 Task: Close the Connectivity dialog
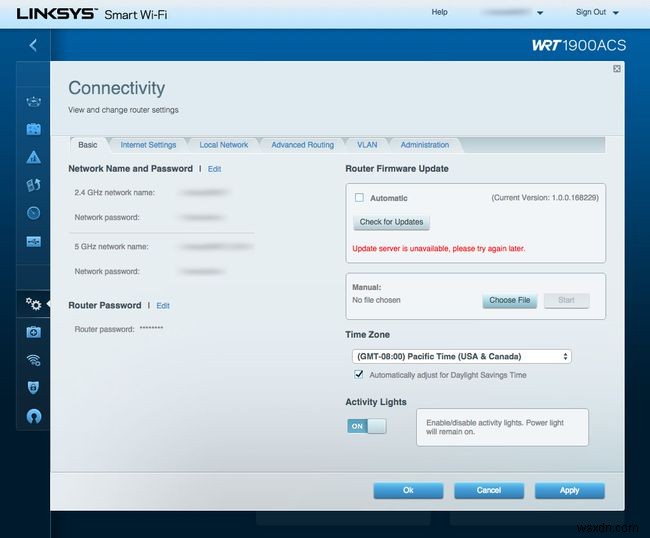tap(616, 69)
